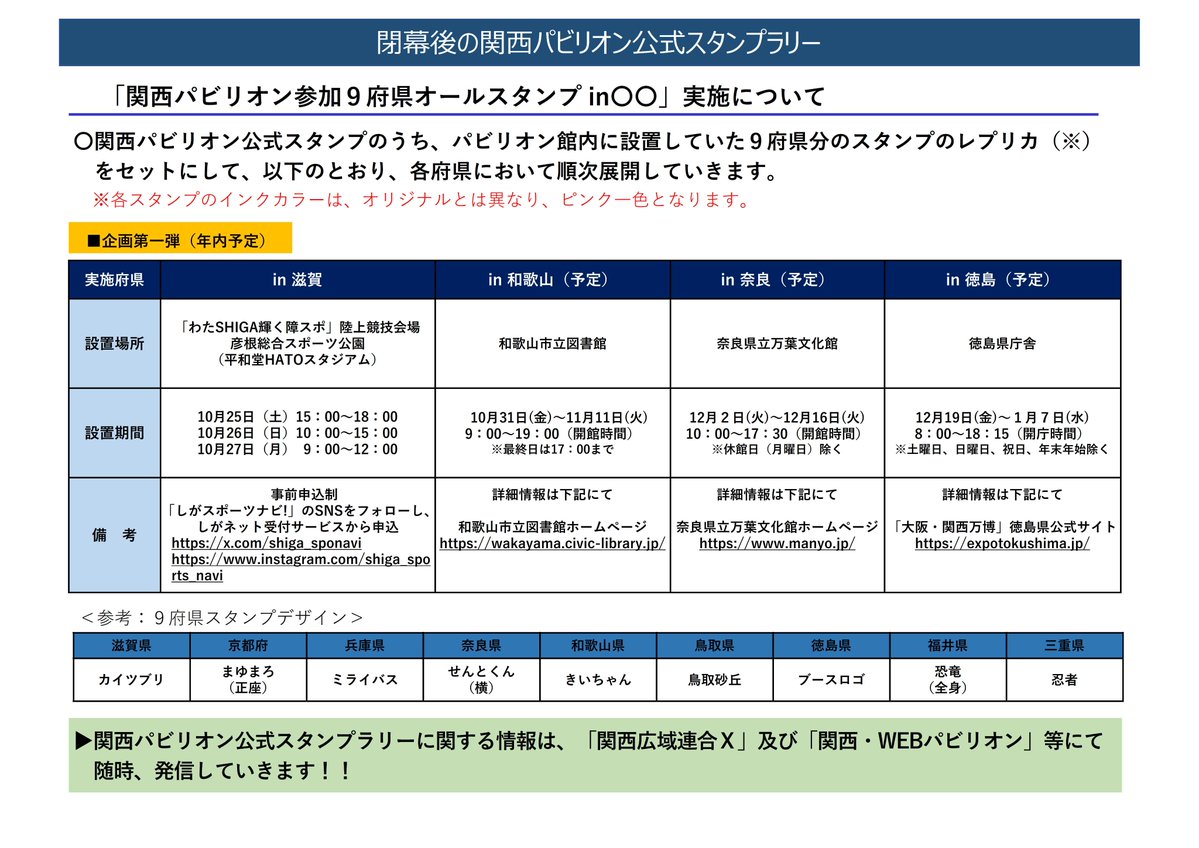Click the period 12月2日(火)～12月16日(火)
Viewport: 1199px width, 848px height.
coord(777,418)
